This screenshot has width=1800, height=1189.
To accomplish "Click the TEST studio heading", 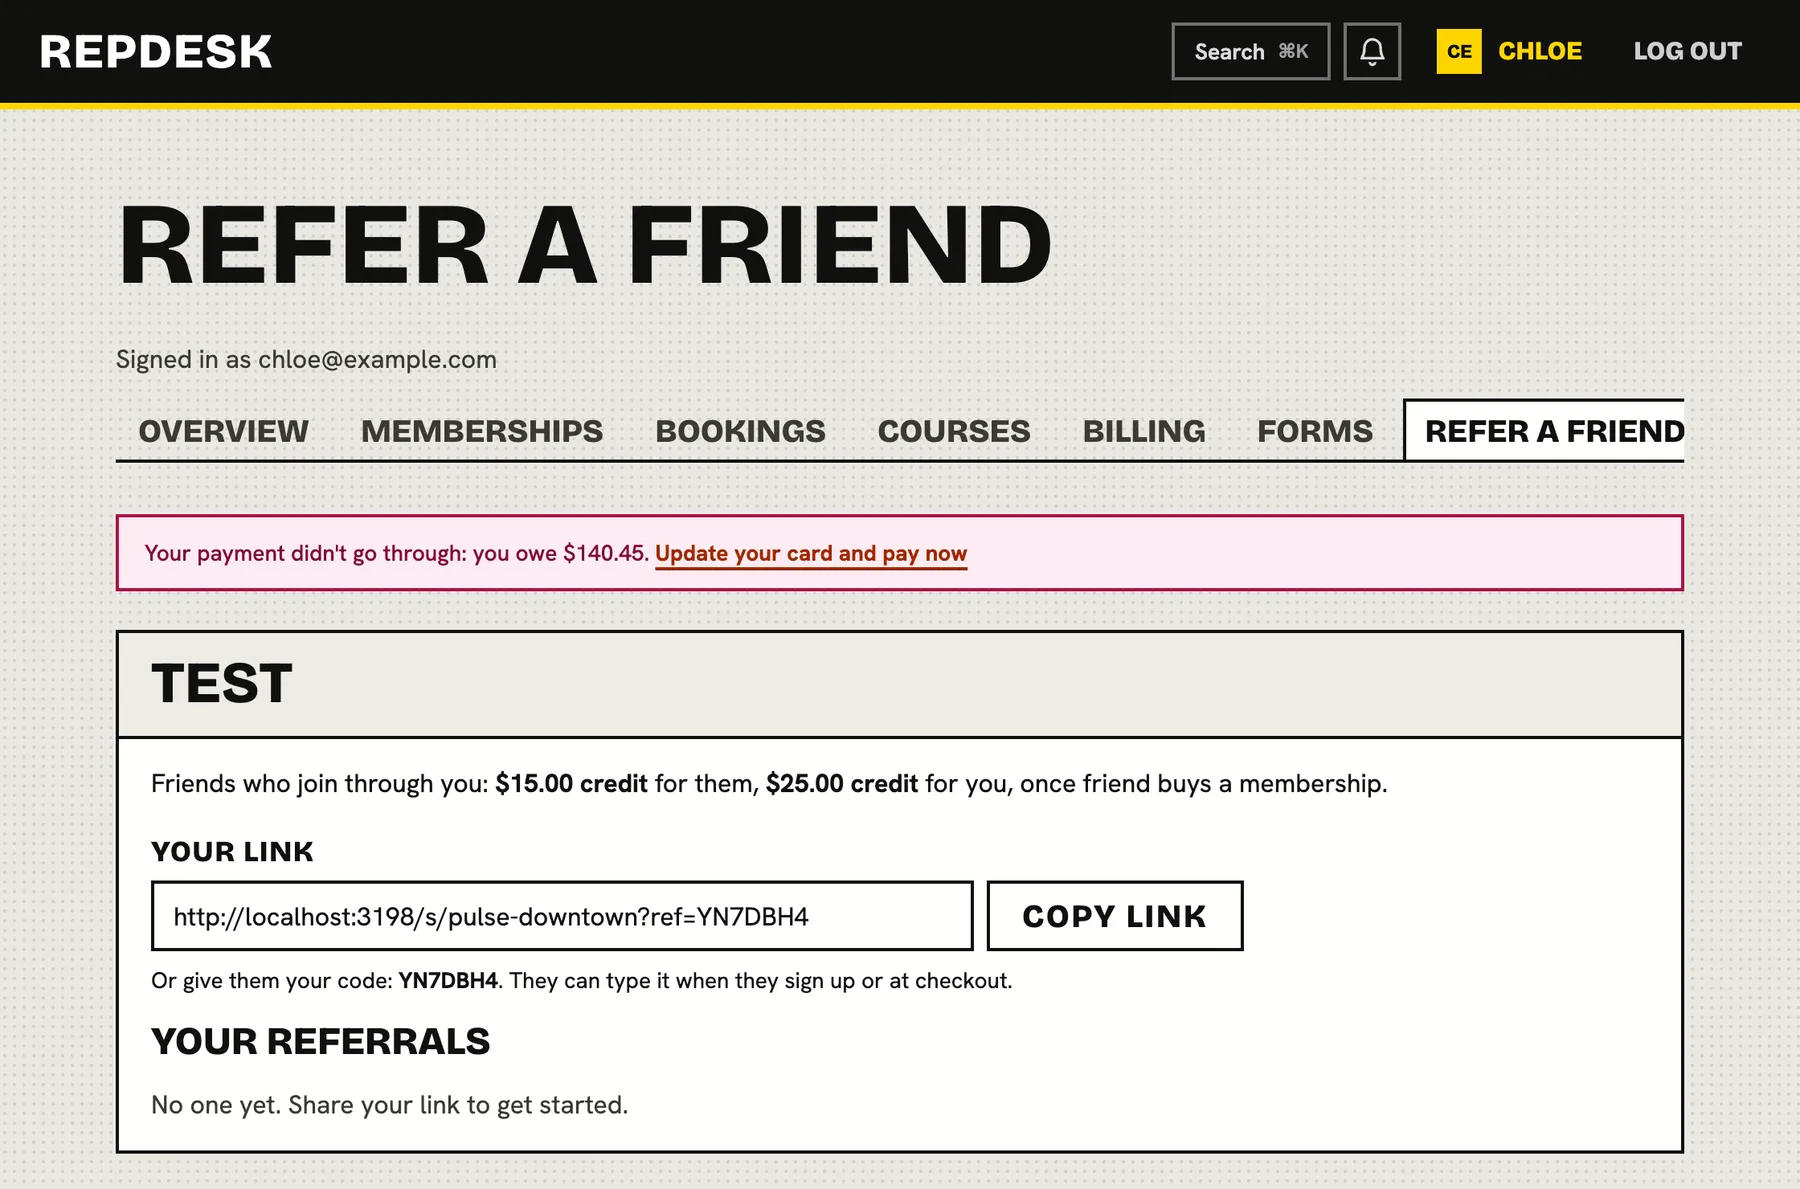I will click(x=222, y=684).
